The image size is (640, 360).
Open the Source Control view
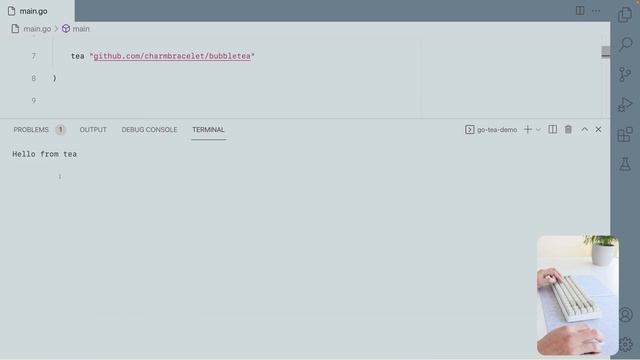(x=625, y=74)
